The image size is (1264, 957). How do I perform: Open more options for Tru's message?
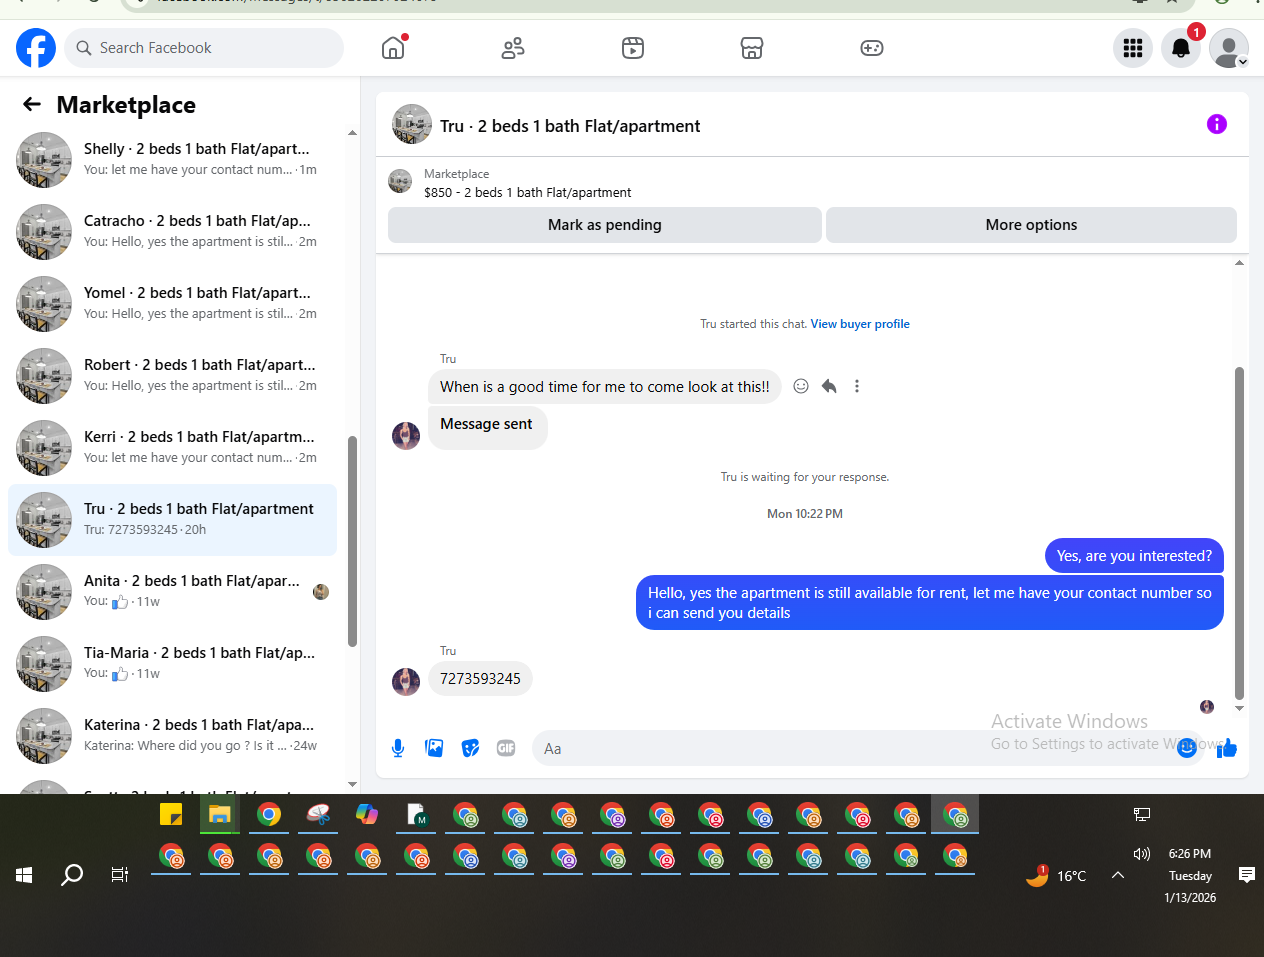click(x=857, y=386)
